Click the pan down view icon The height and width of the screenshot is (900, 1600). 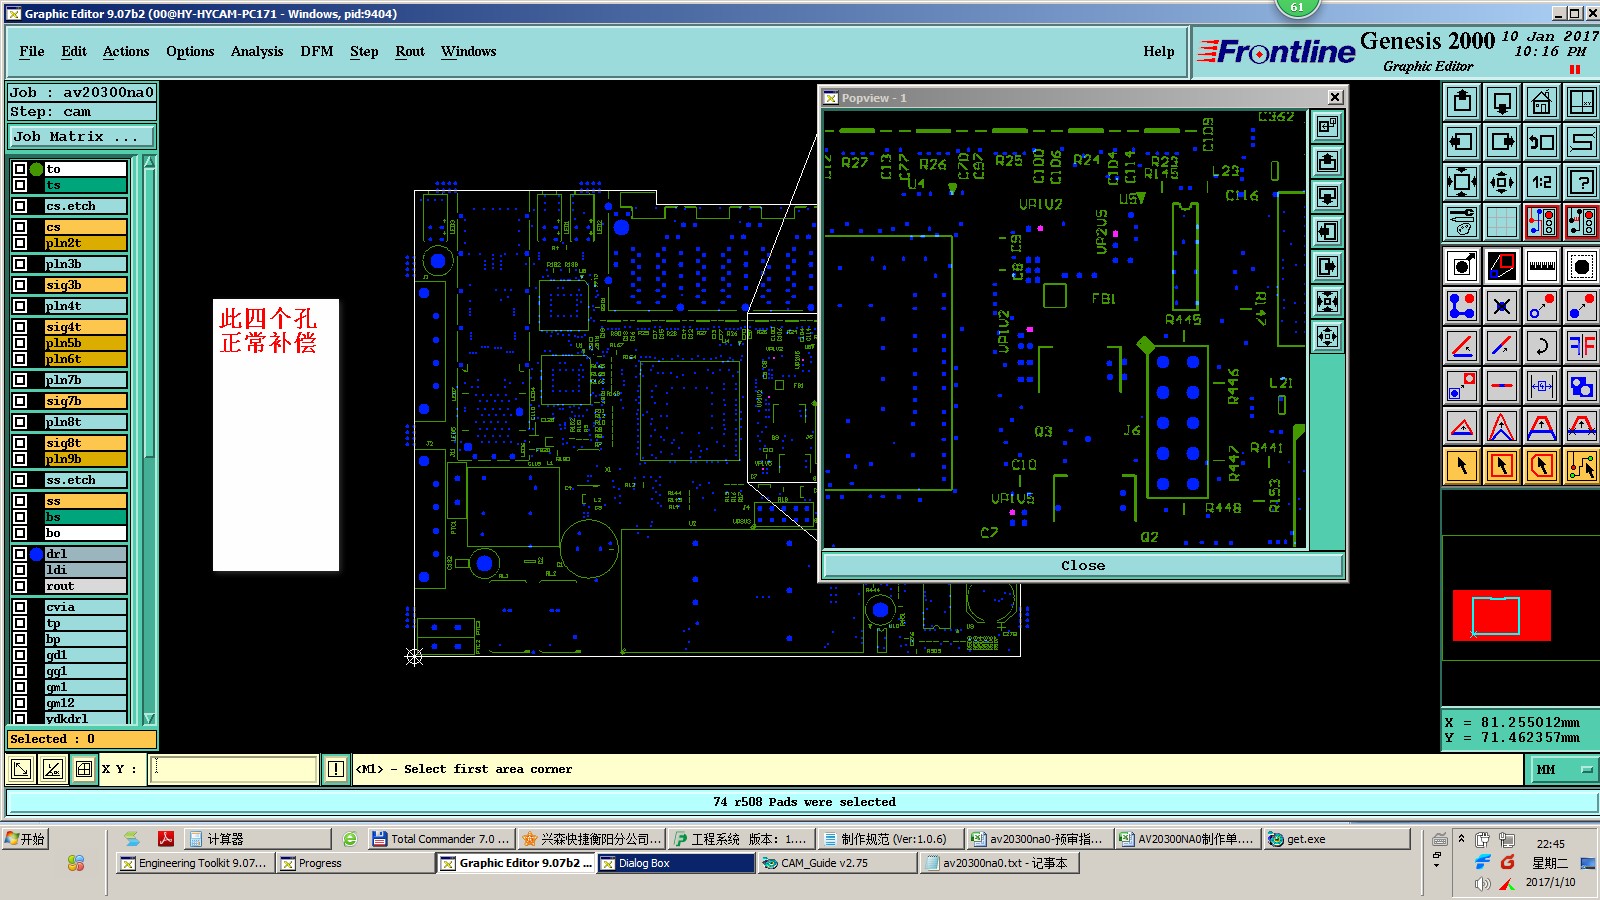1502,102
